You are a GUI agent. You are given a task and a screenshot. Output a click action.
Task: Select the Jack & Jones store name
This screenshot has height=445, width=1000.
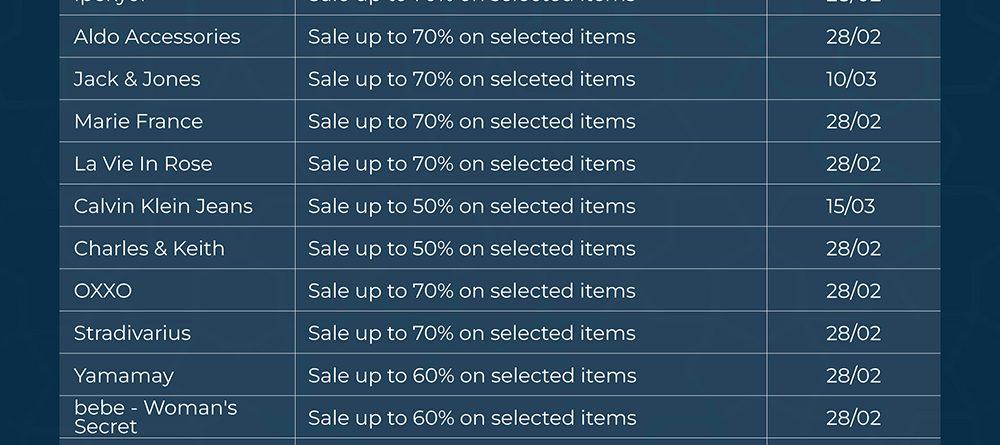pyautogui.click(x=137, y=79)
